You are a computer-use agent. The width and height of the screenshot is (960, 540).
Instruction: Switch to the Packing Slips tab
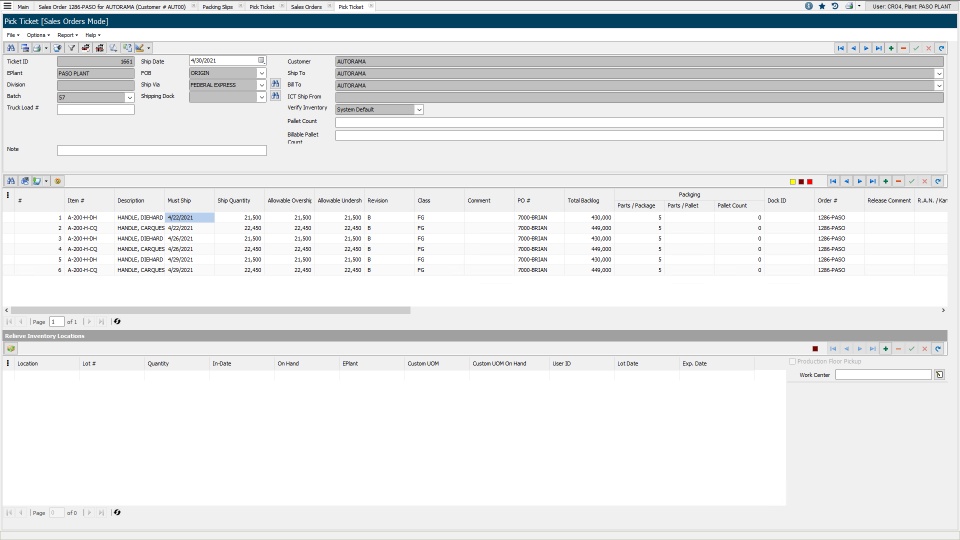tap(217, 7)
